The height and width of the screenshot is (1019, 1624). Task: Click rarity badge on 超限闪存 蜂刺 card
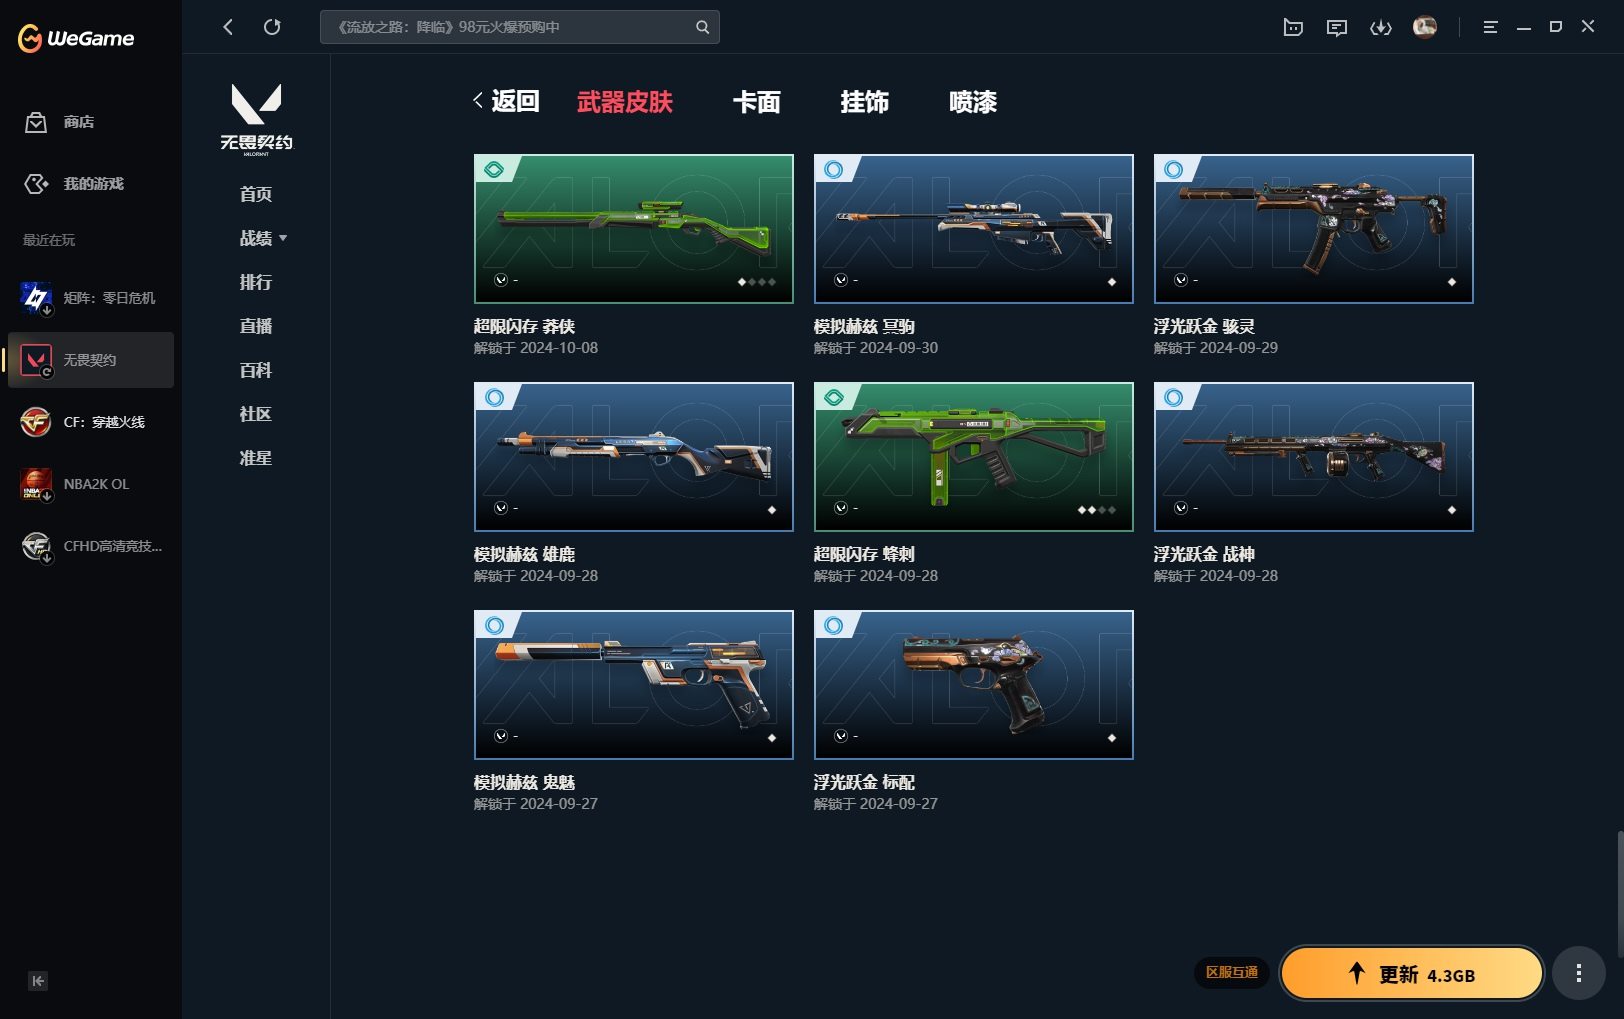[x=833, y=398]
